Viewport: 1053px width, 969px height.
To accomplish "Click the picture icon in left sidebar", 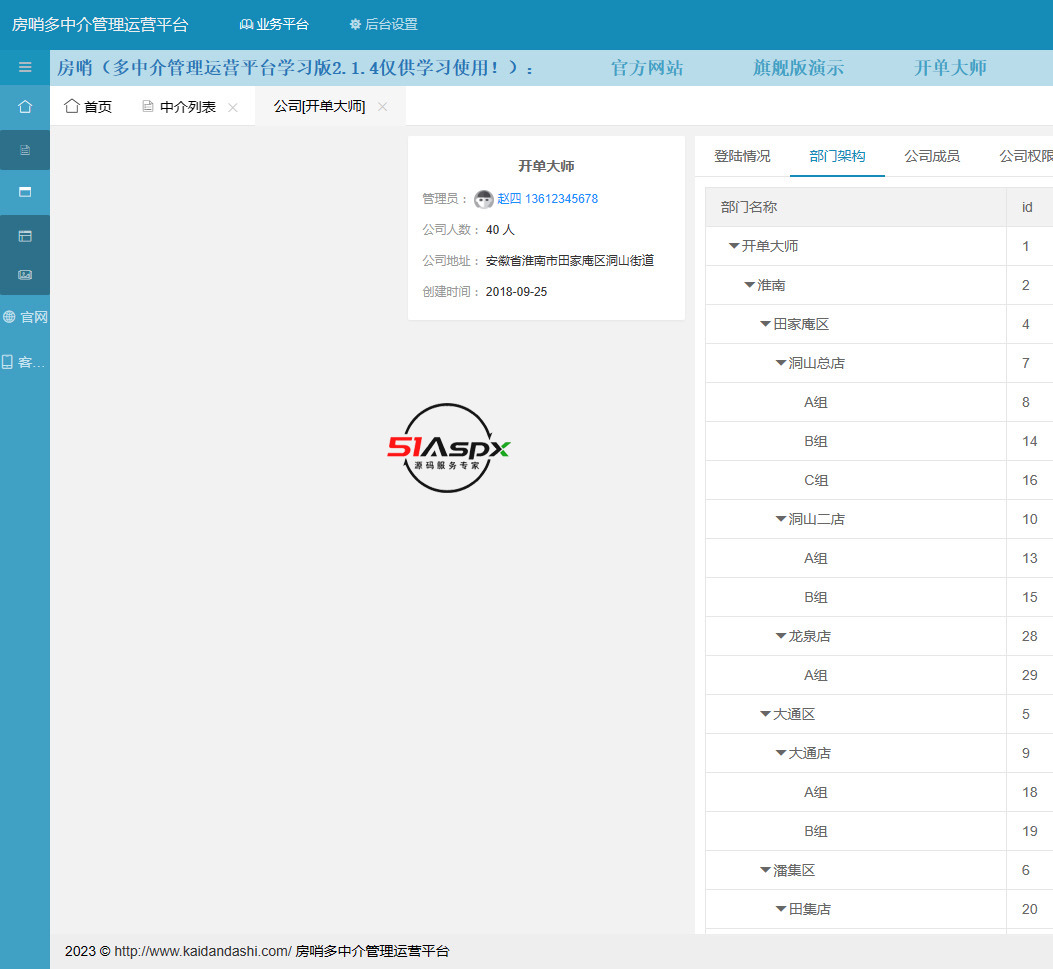I will [x=25, y=274].
